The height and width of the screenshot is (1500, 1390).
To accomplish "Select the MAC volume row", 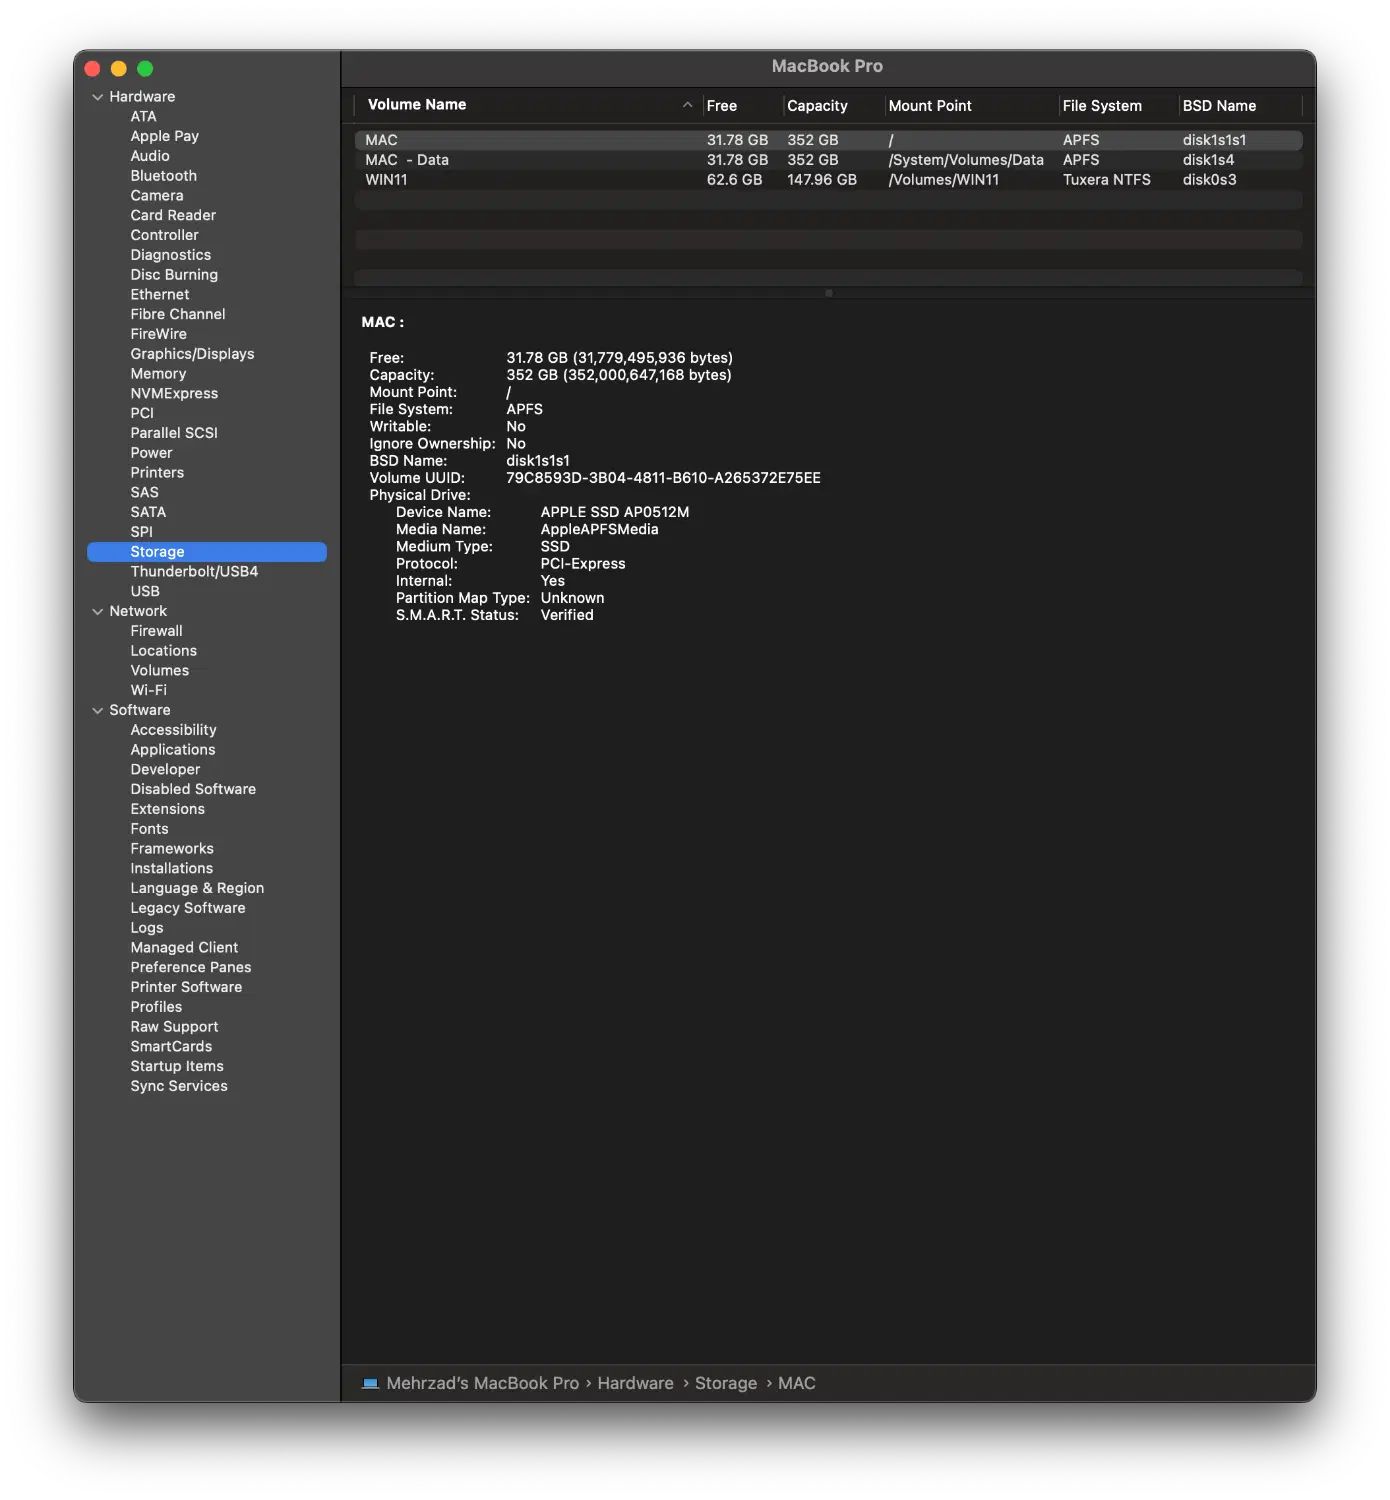I will [828, 140].
